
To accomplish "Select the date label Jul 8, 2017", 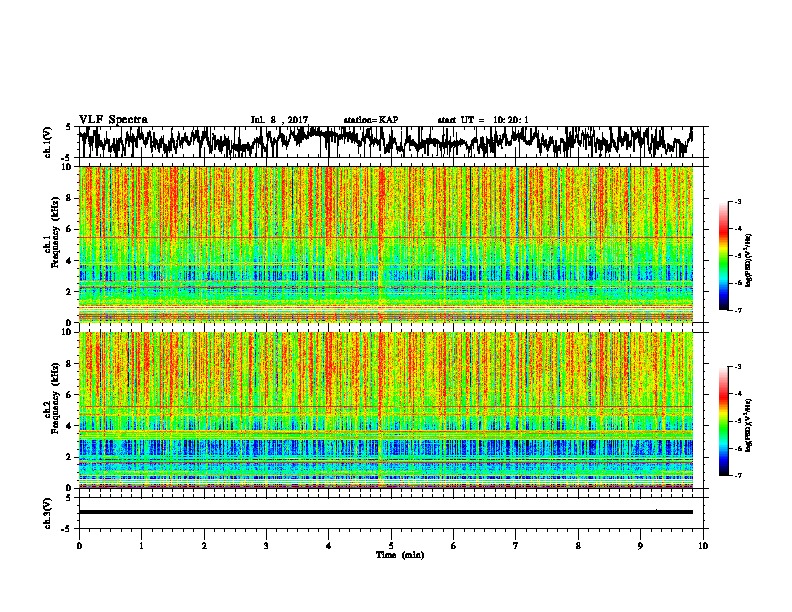I will tap(279, 120).
